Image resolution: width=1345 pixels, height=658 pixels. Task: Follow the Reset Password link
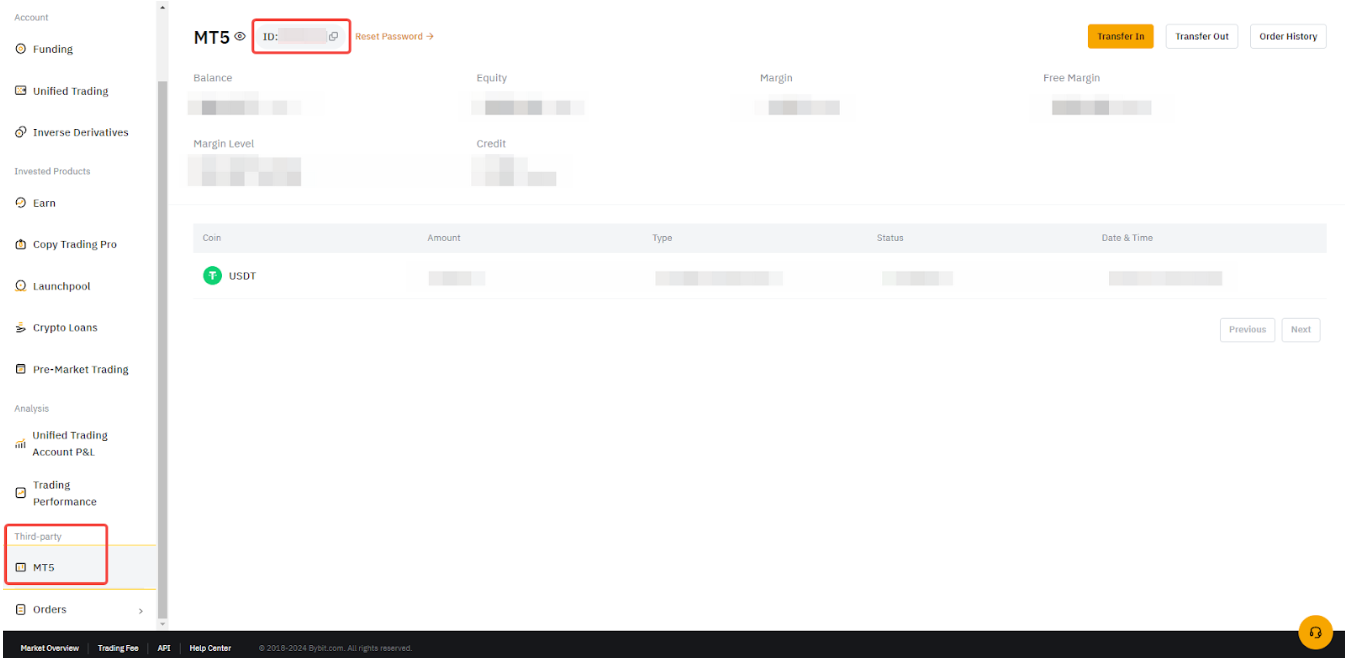point(394,37)
